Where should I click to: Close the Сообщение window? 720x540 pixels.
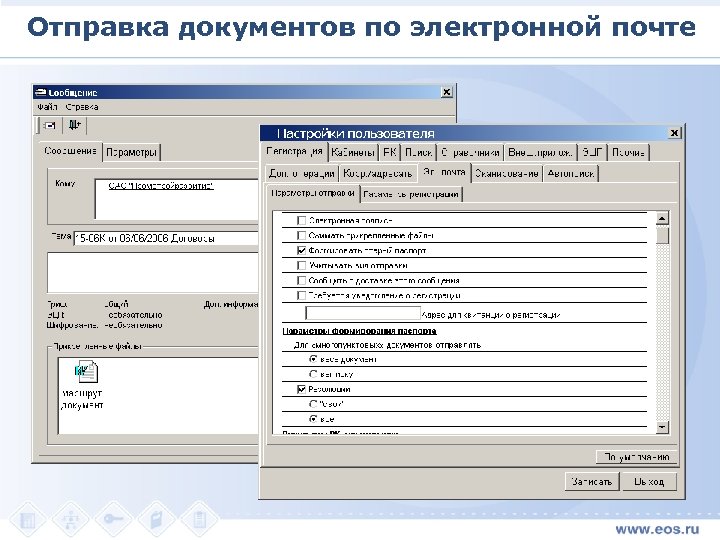pyautogui.click(x=446, y=92)
